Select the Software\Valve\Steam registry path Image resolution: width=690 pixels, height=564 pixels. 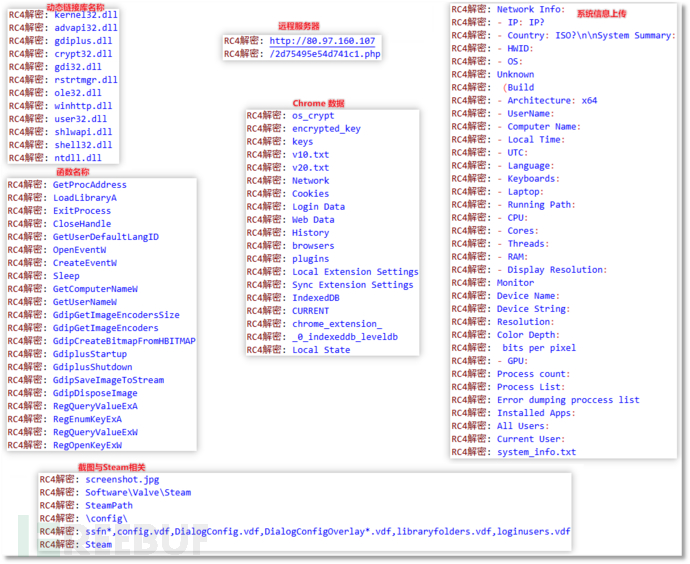click(138, 493)
